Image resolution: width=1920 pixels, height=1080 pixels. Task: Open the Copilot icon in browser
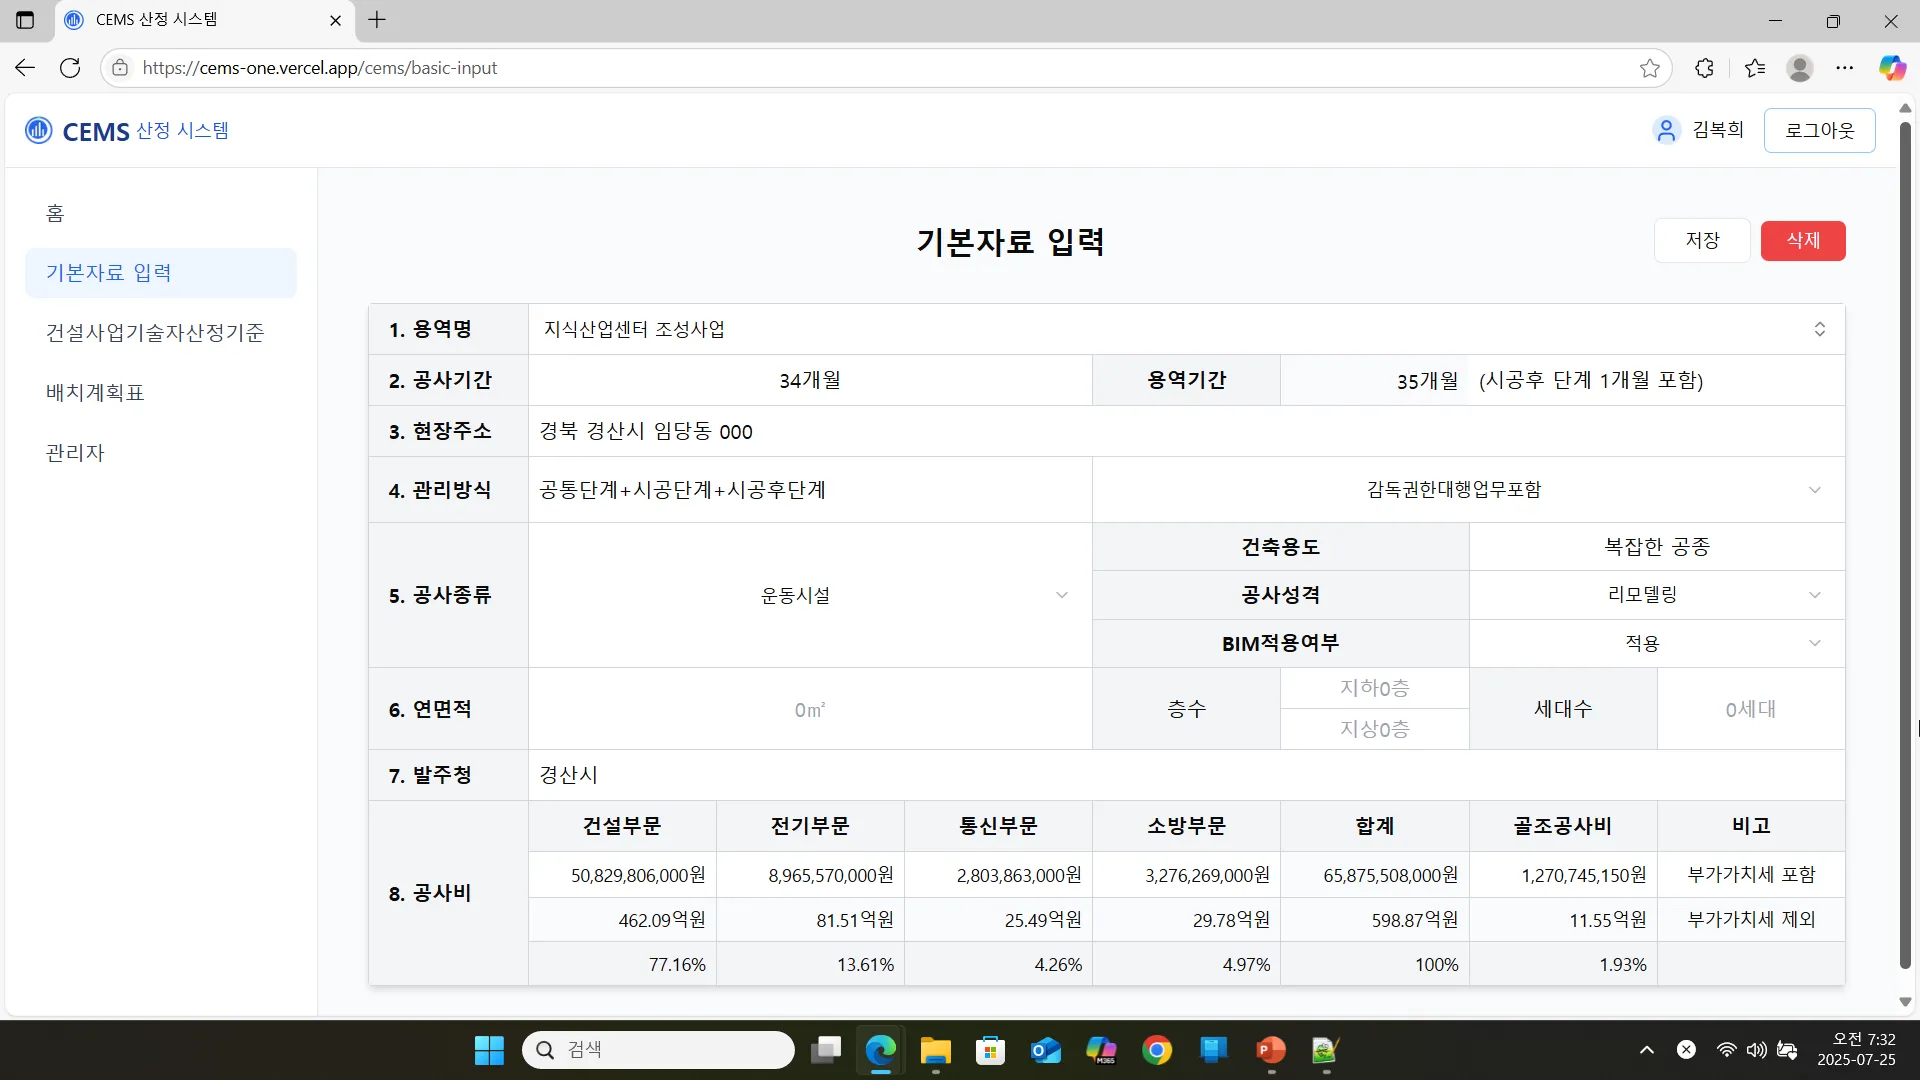coord(1892,68)
